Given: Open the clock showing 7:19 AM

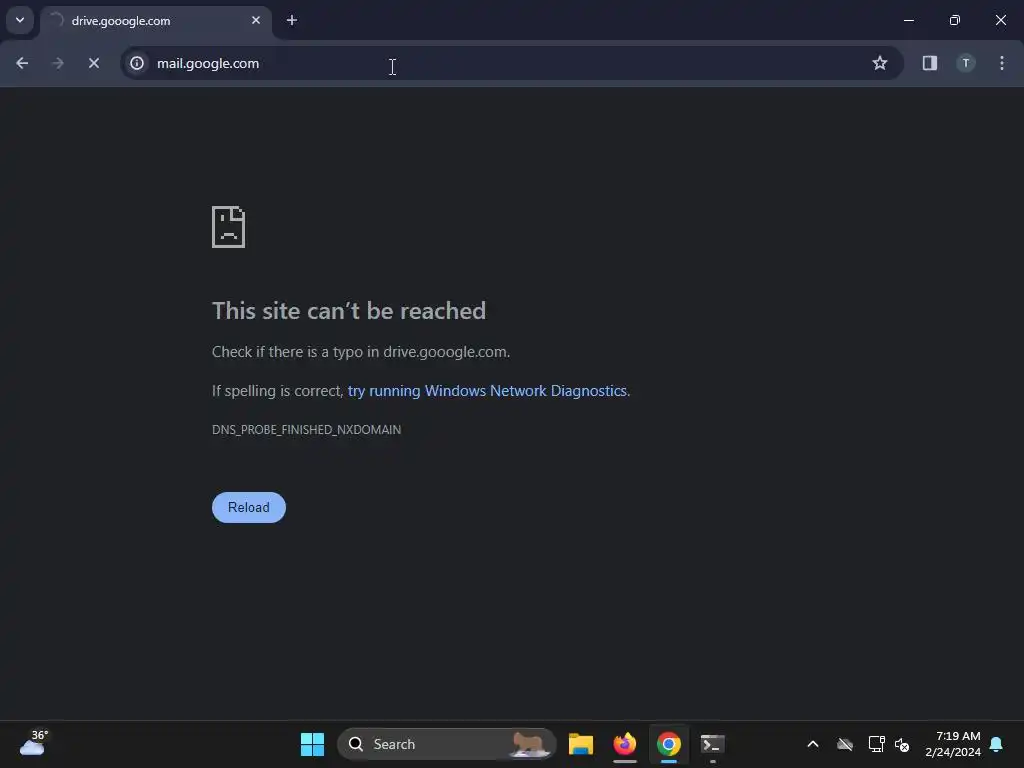Looking at the screenshot, I should (x=953, y=744).
